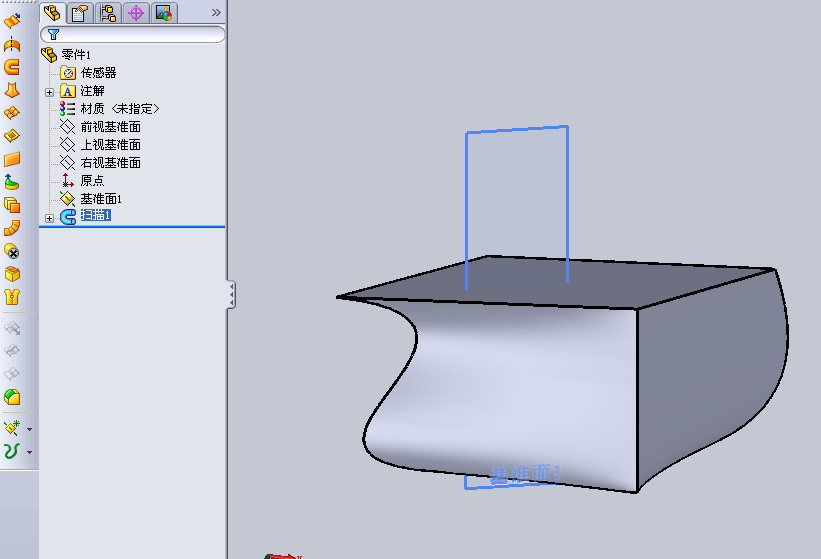Viewport: 821px width, 559px height.
Task: Select the Planar Surface tool icon
Action: (12, 159)
